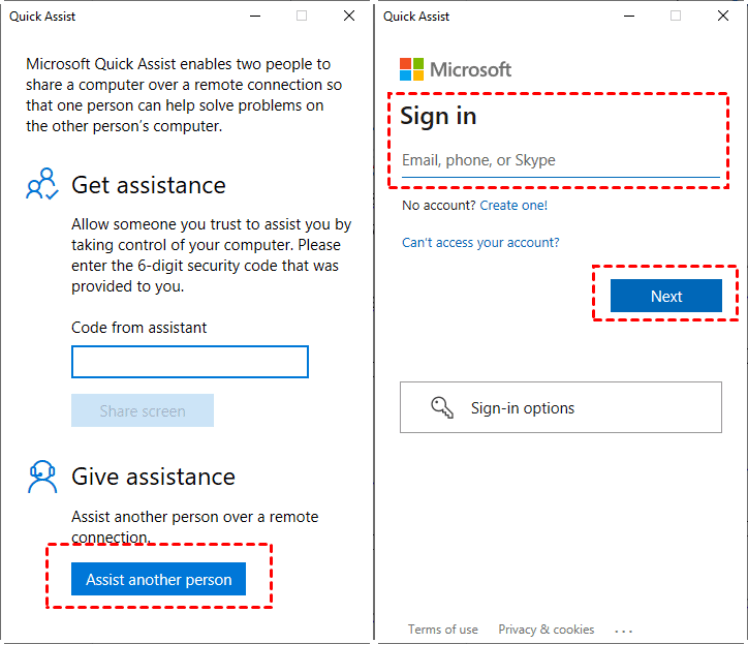
Task: Click the Give assistance headset icon
Action: [42, 477]
